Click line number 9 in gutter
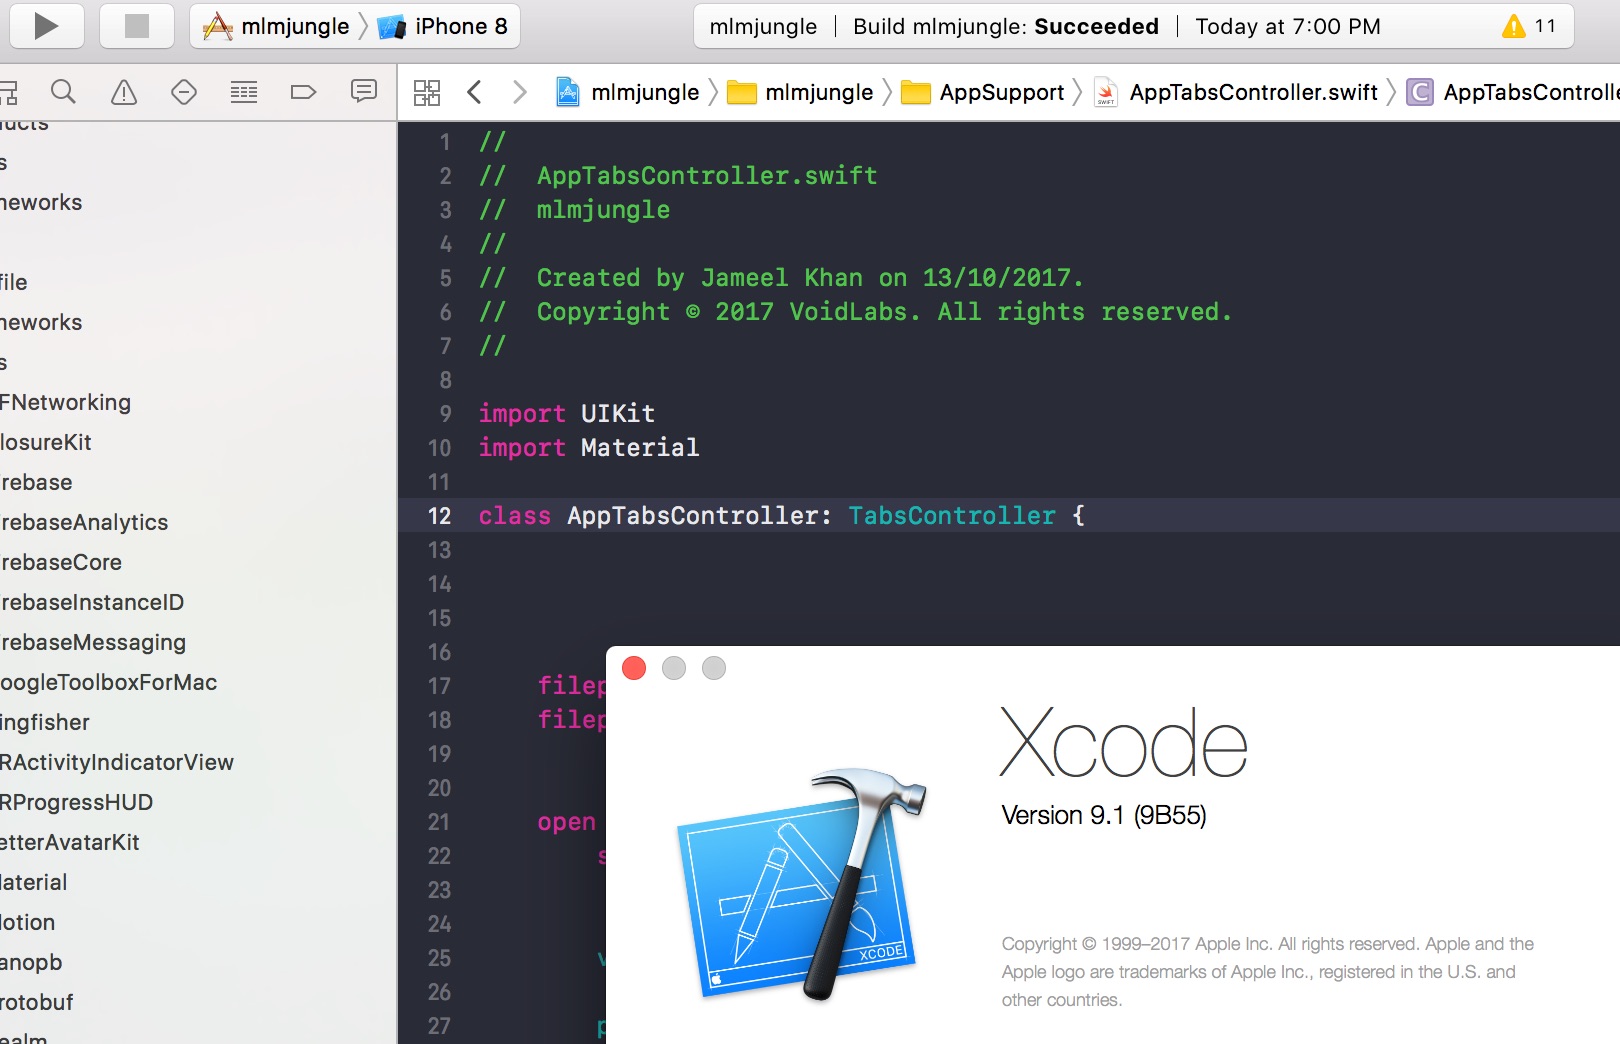The height and width of the screenshot is (1044, 1620). (x=446, y=414)
